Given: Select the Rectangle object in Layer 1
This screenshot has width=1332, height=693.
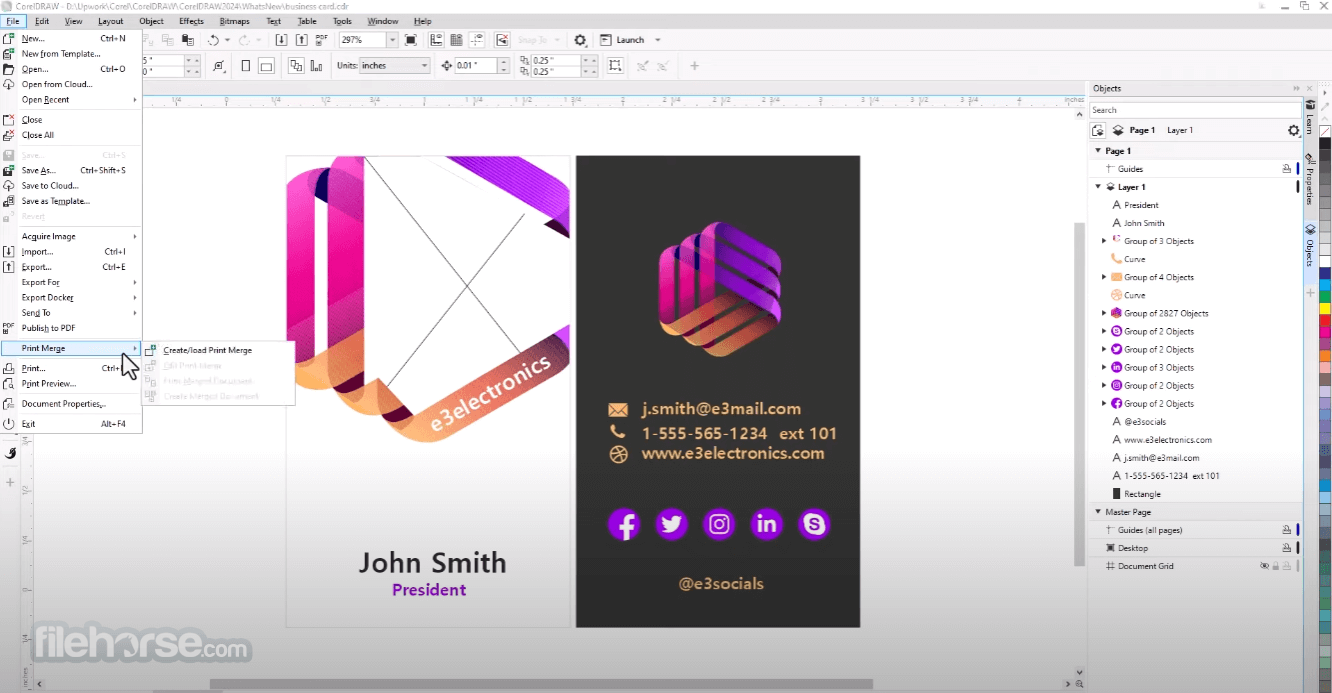Looking at the screenshot, I should coord(1137,494).
